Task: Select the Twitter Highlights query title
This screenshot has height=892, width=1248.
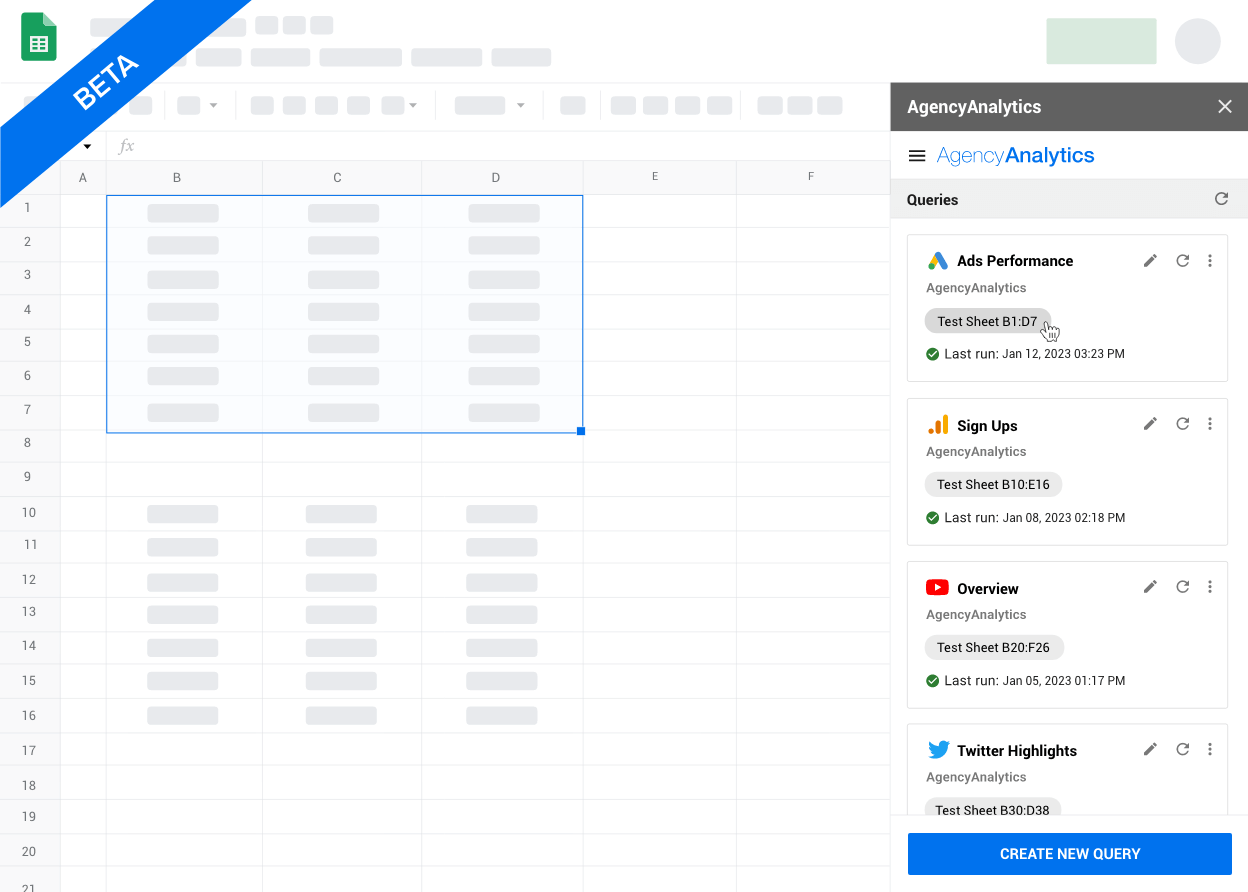Action: coord(1017,751)
